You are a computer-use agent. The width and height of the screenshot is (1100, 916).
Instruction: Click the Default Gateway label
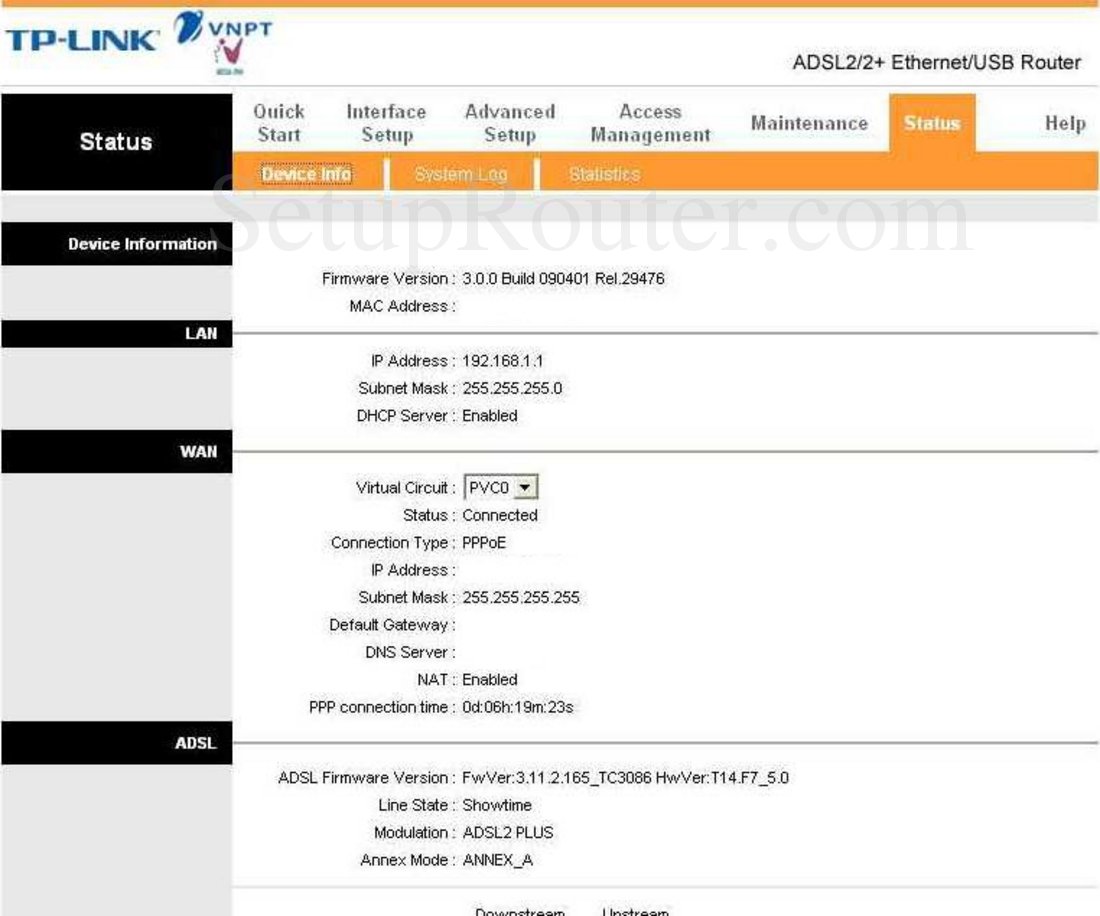(393, 624)
